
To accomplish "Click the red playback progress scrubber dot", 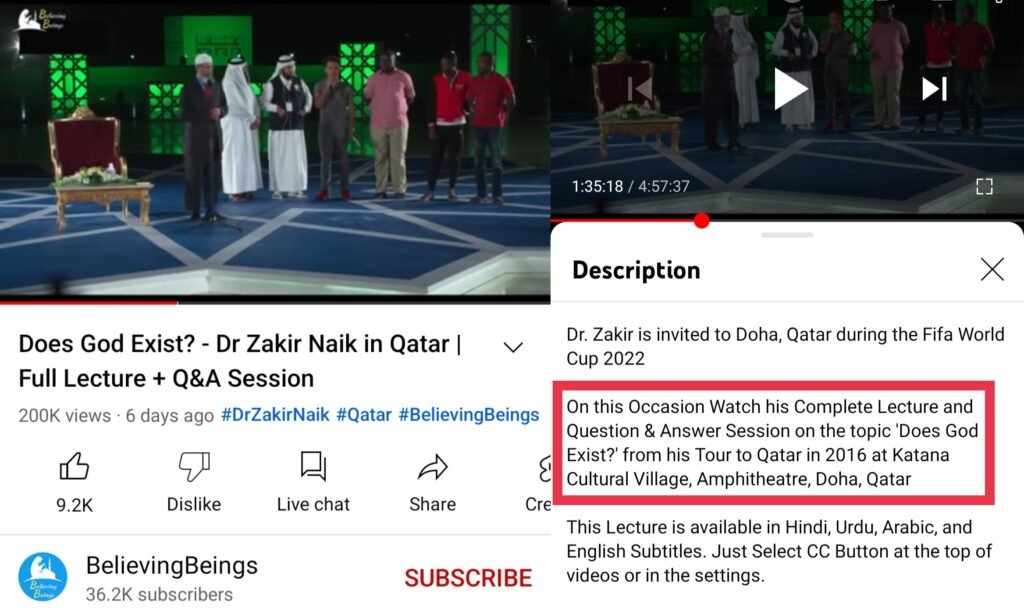I will click(x=702, y=221).
